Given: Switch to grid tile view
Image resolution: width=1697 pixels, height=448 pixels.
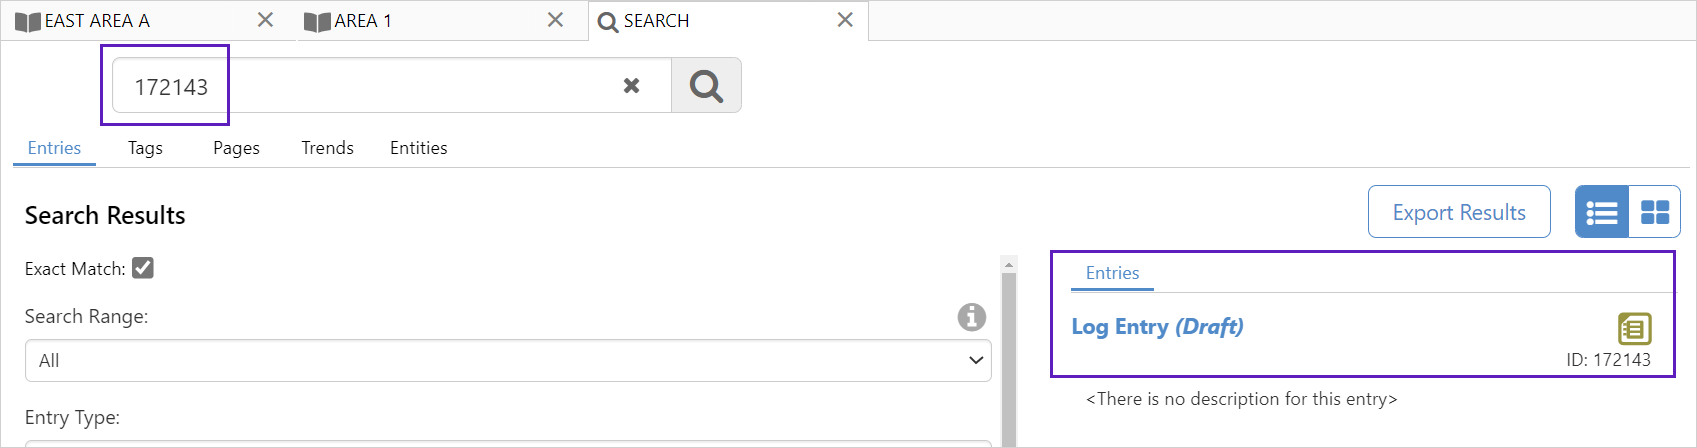Looking at the screenshot, I should tap(1655, 212).
